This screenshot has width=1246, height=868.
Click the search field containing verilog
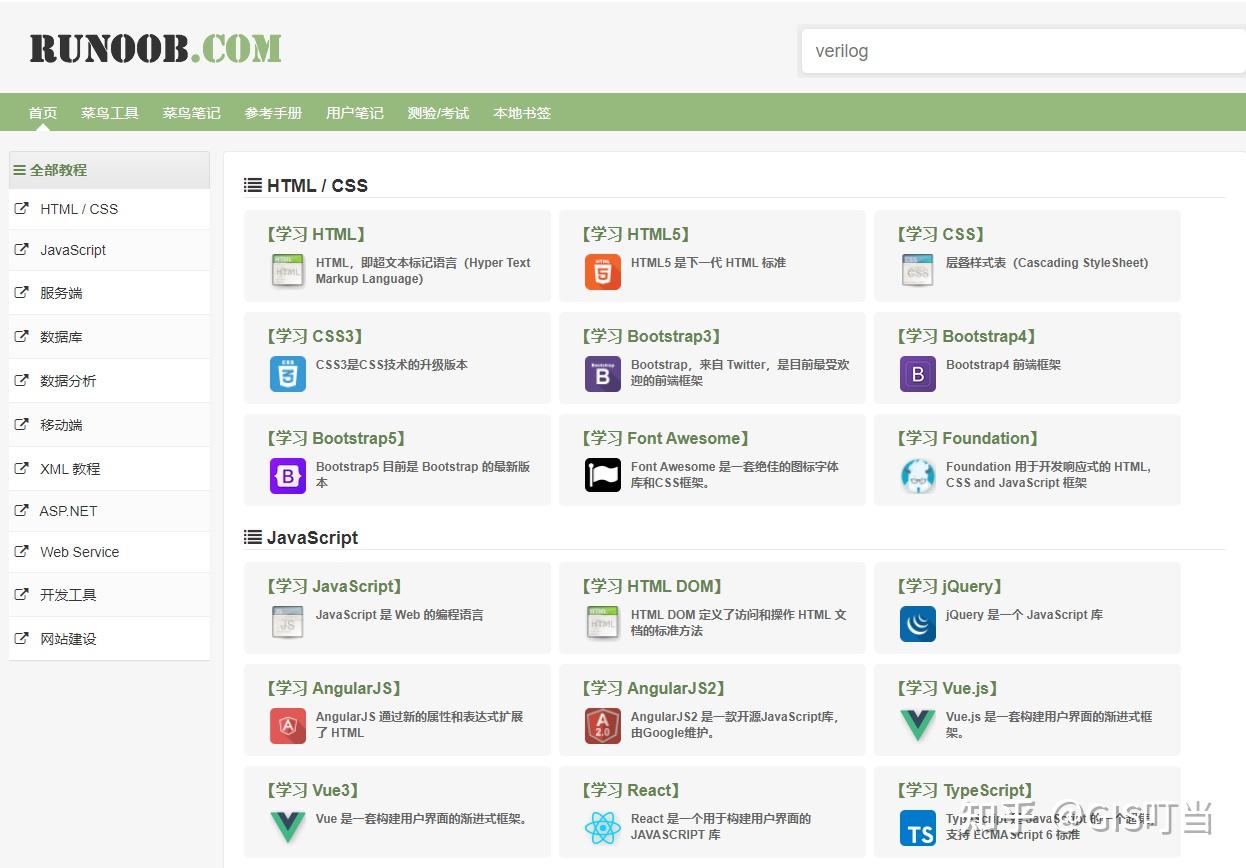[x=1023, y=51]
